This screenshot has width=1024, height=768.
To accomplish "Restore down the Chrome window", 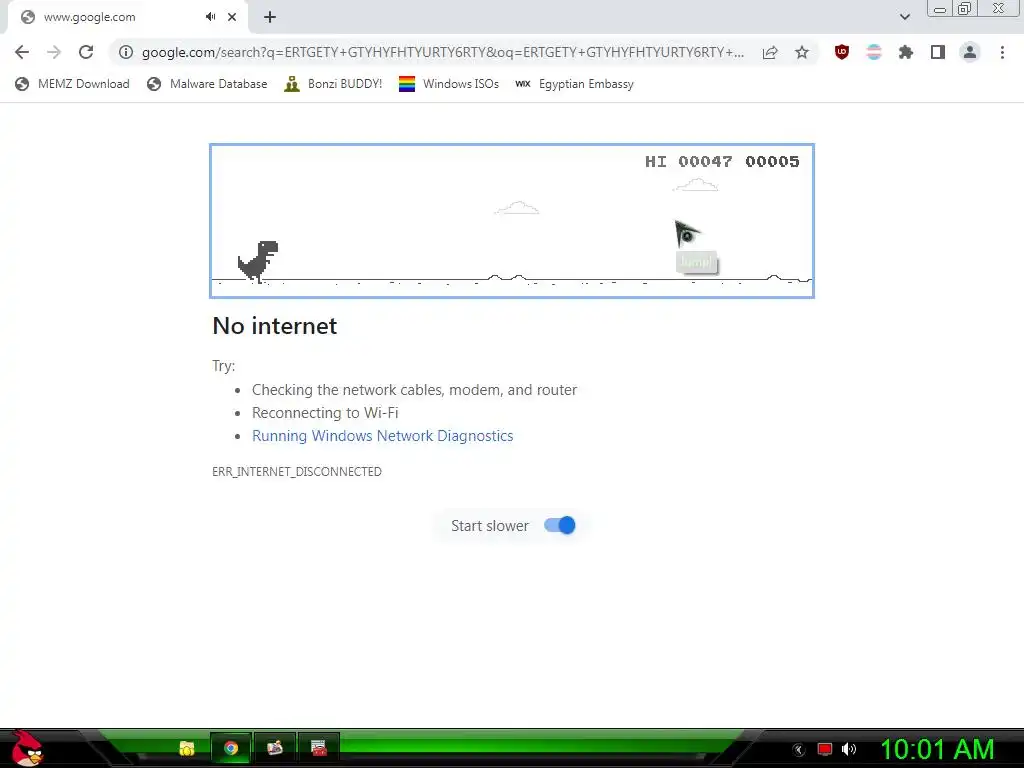I will pos(964,8).
